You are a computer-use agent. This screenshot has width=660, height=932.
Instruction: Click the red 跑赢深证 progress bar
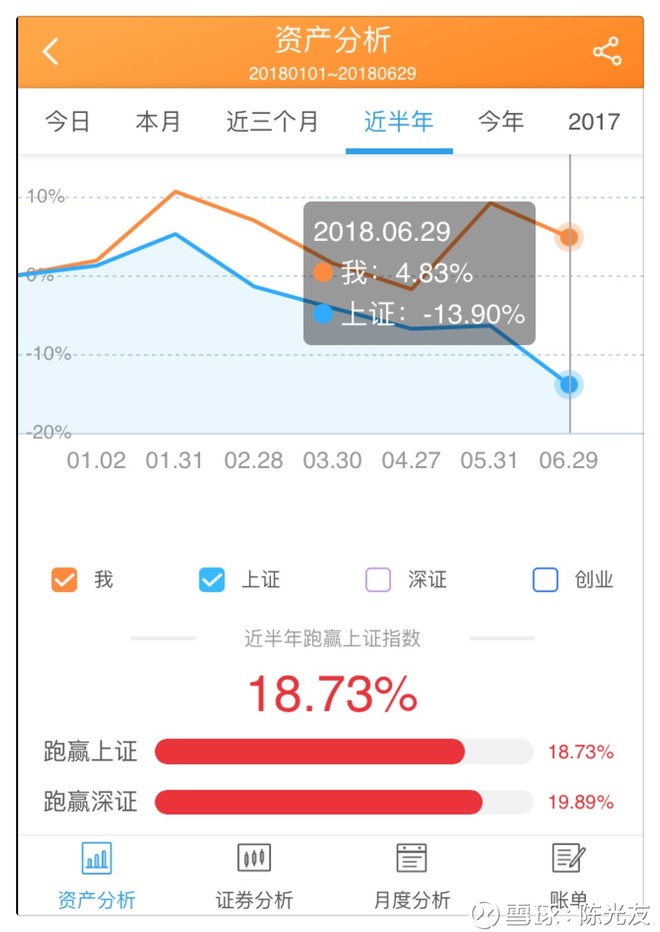click(x=320, y=802)
